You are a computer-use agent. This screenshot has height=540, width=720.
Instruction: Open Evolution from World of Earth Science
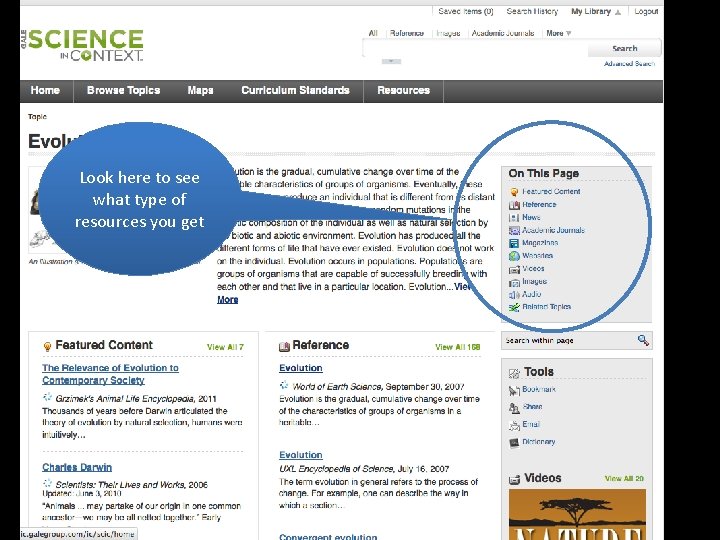tap(301, 368)
